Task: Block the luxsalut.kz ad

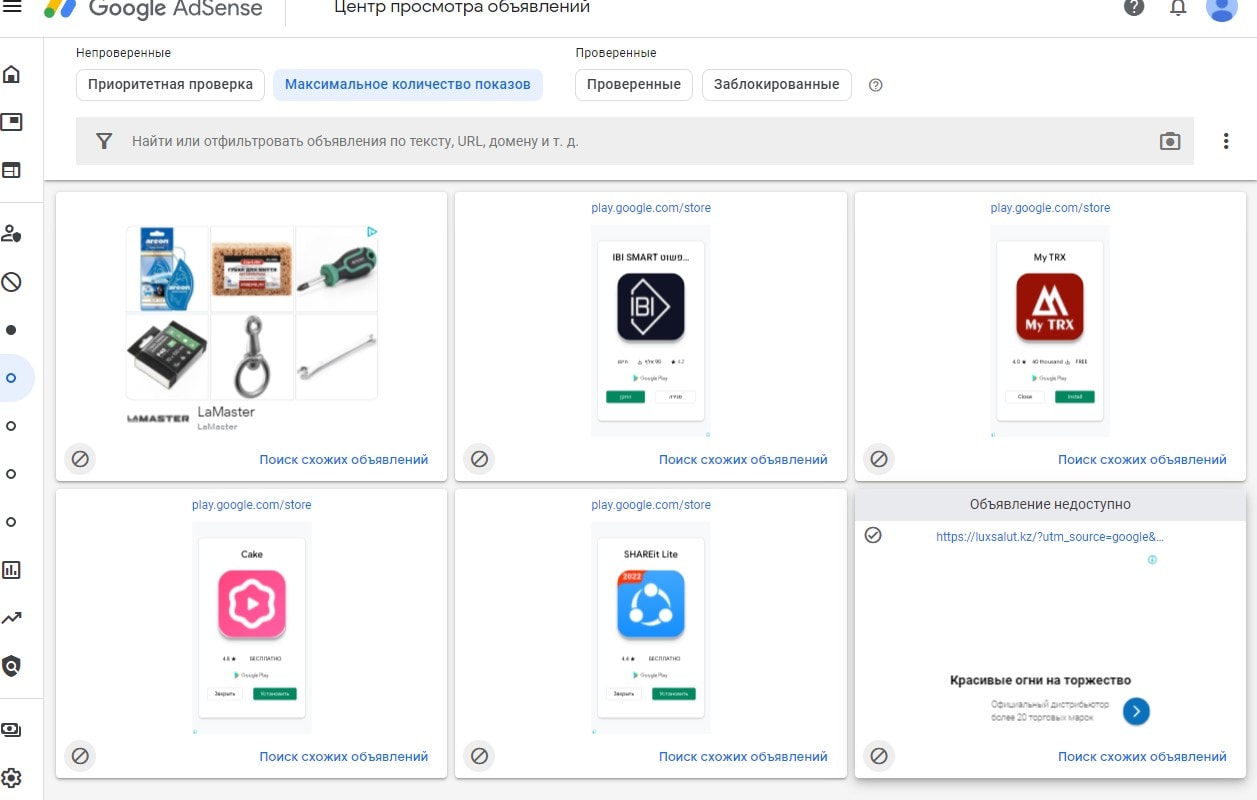Action: [879, 756]
